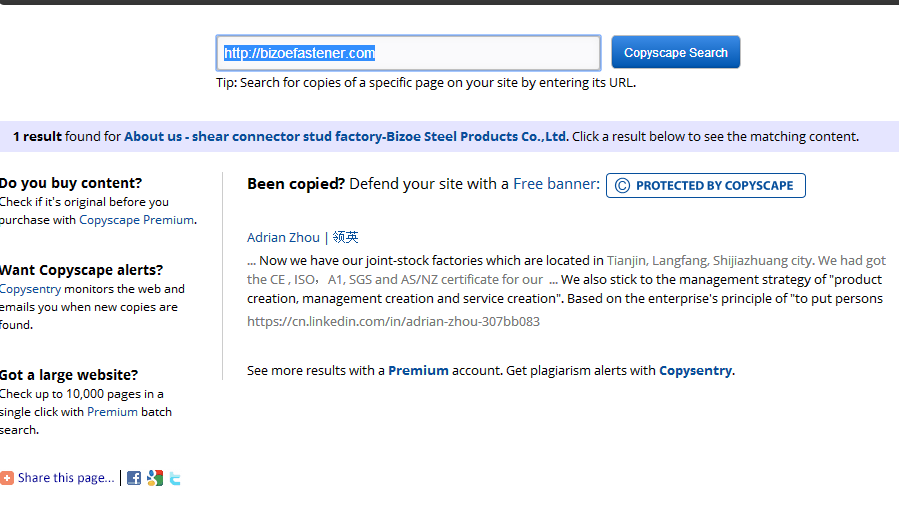Share this page on Twitter
The image size is (899, 524).
175,478
